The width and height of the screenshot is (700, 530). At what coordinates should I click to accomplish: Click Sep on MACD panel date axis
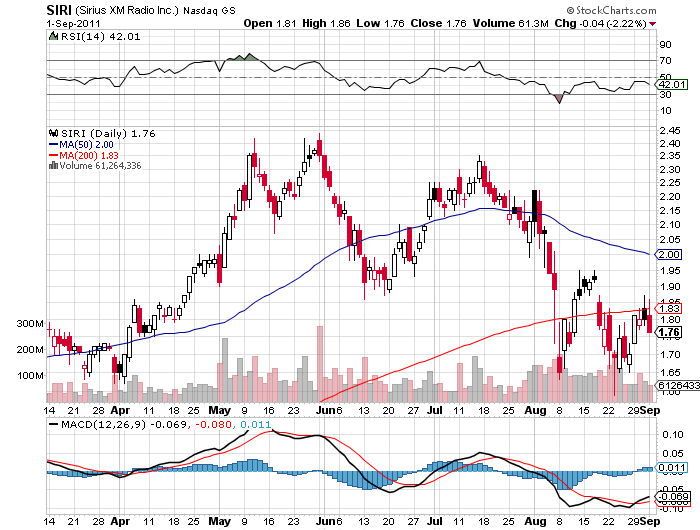click(x=650, y=521)
